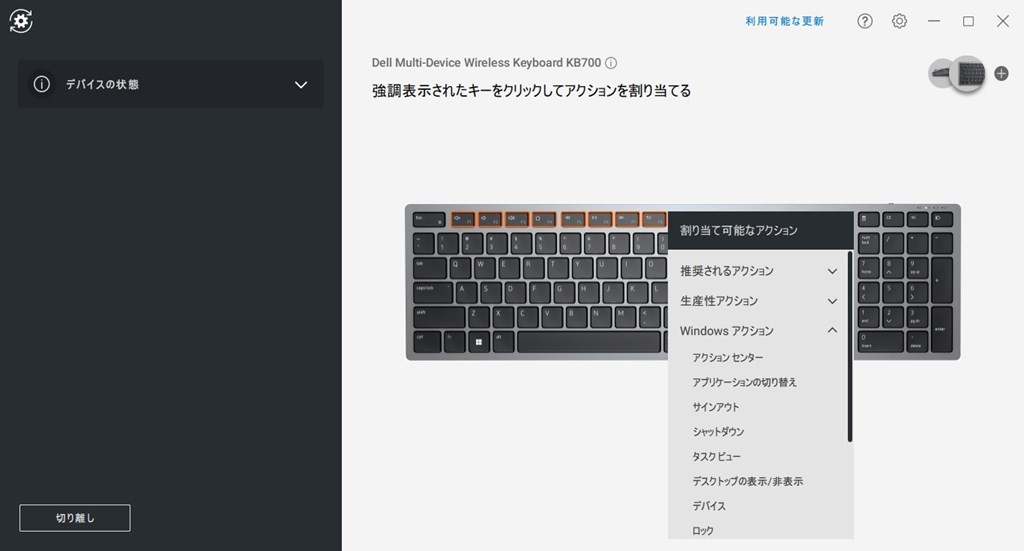Choose アクション センター action

tap(728, 358)
